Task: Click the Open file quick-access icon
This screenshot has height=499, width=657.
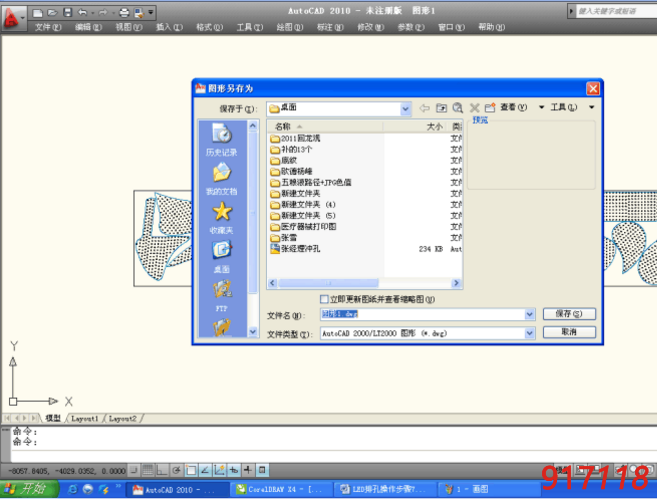Action: coord(52,13)
